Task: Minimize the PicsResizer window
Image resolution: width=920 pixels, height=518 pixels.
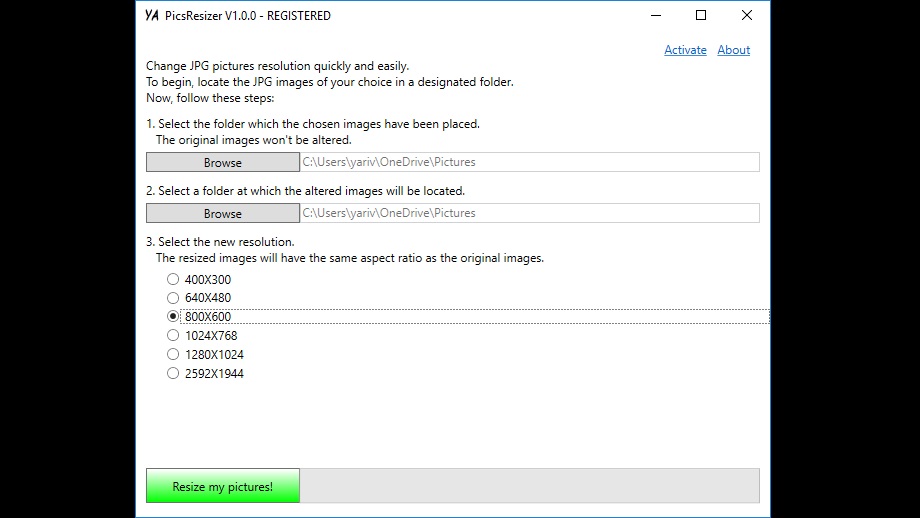Action: 656,15
